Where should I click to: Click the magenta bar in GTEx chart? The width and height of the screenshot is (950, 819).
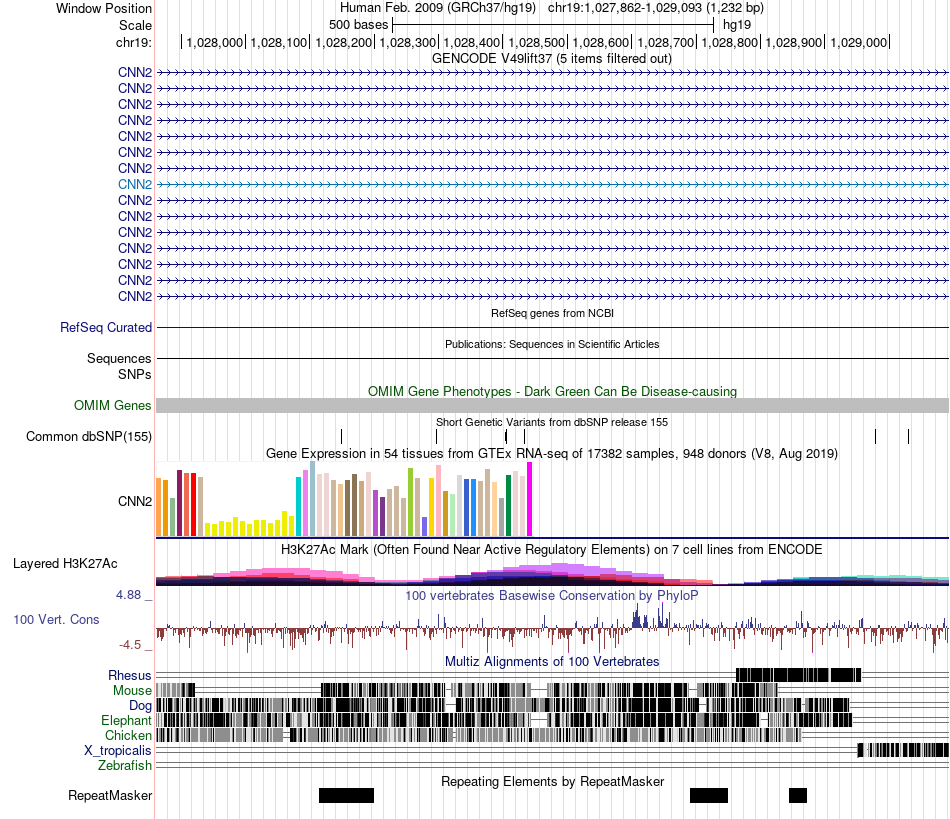pyautogui.click(x=530, y=499)
